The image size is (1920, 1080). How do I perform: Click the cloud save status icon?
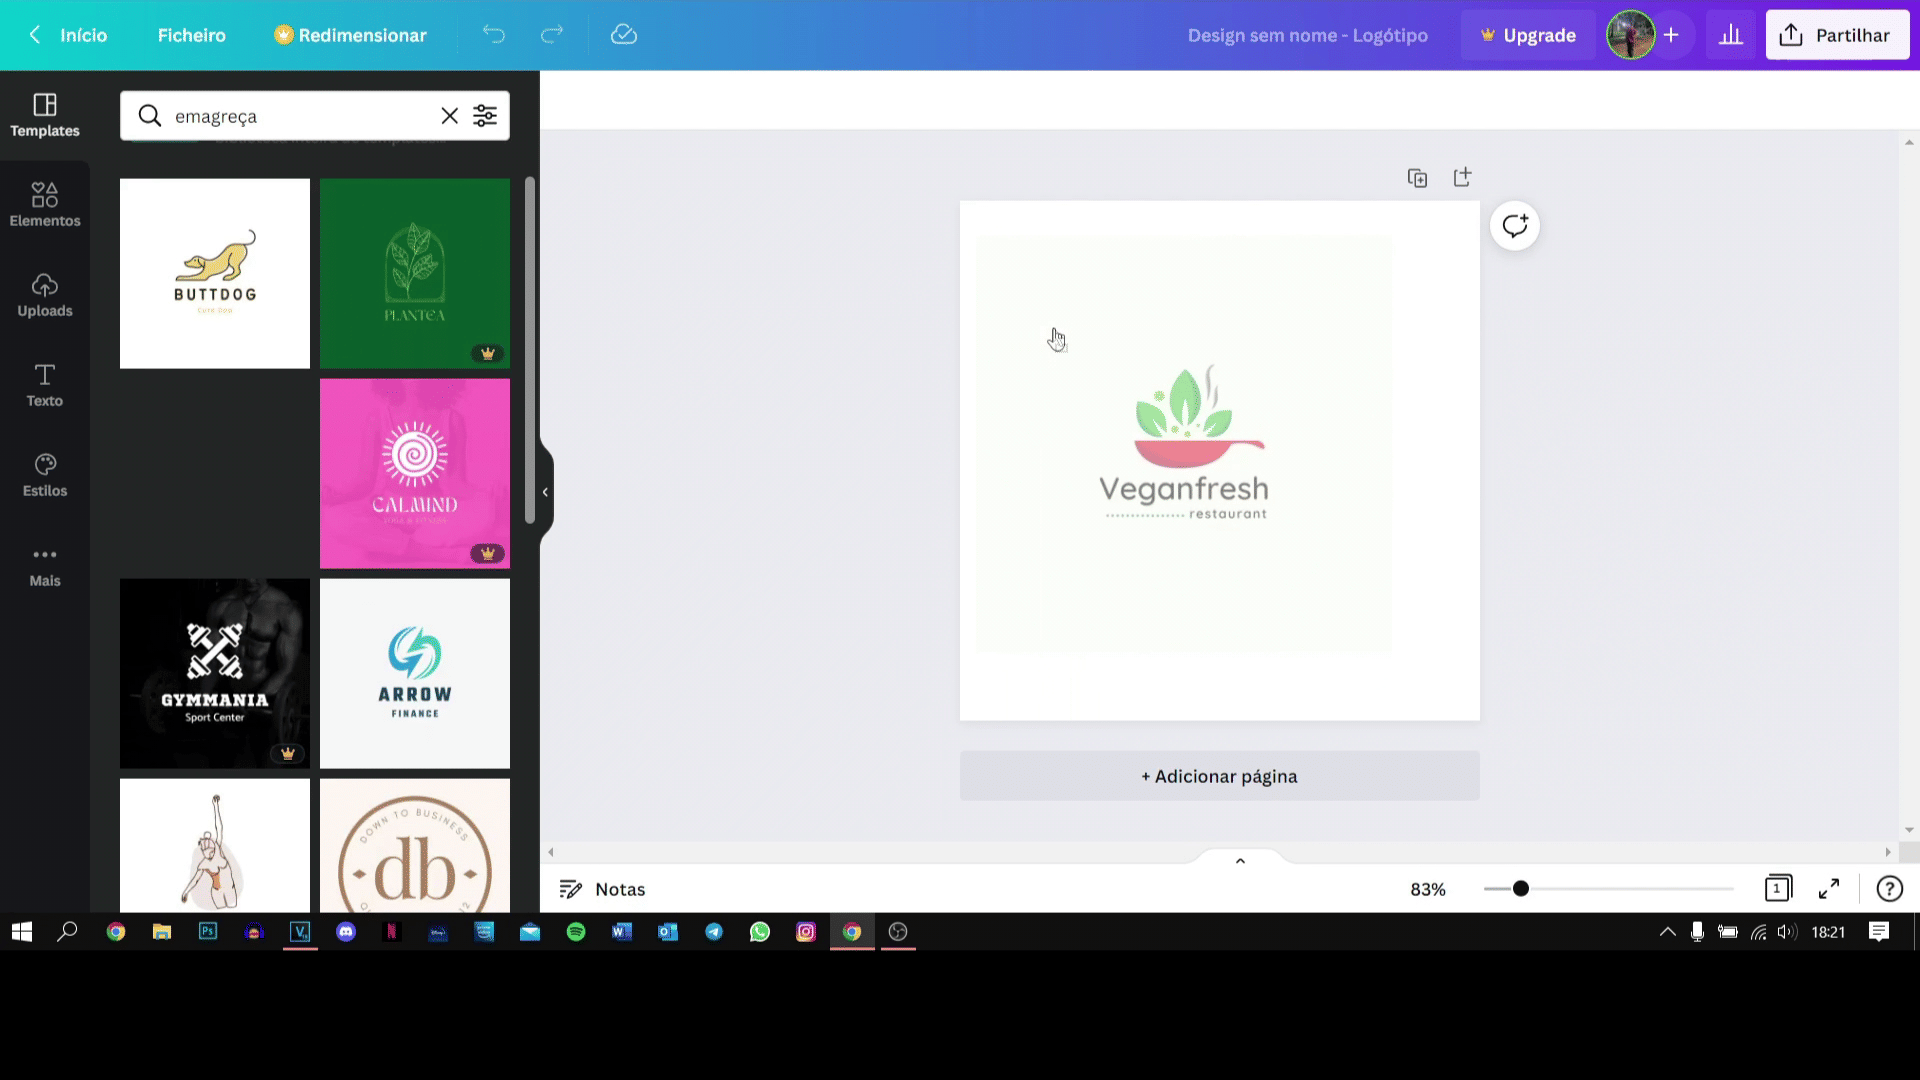pos(624,35)
